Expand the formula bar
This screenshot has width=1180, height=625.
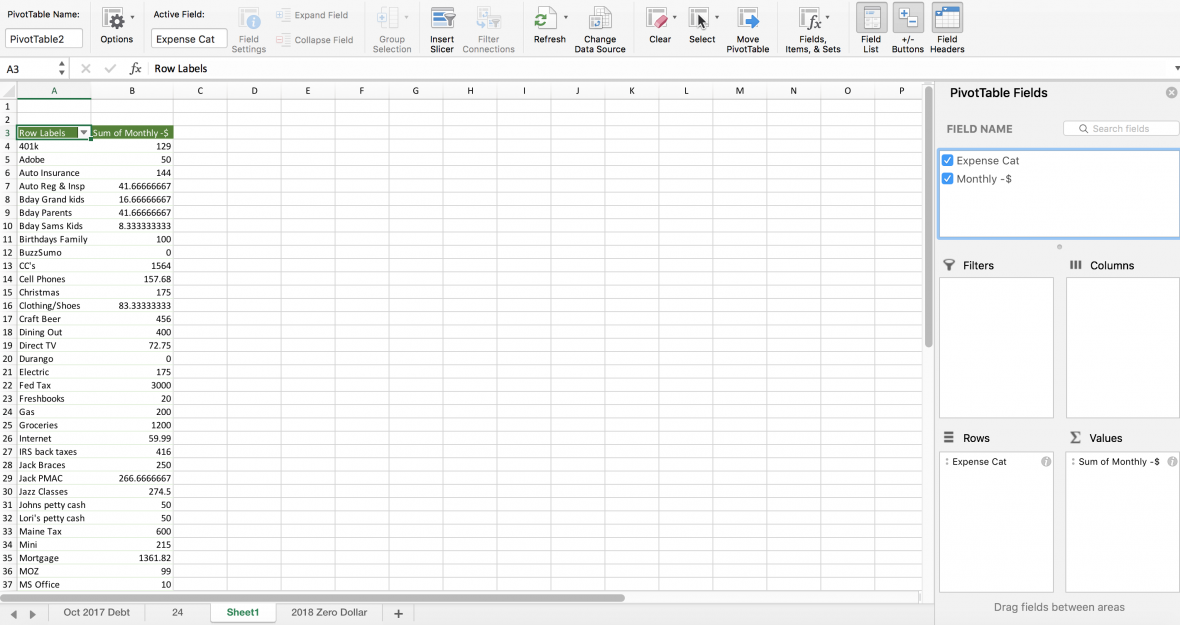(1176, 68)
